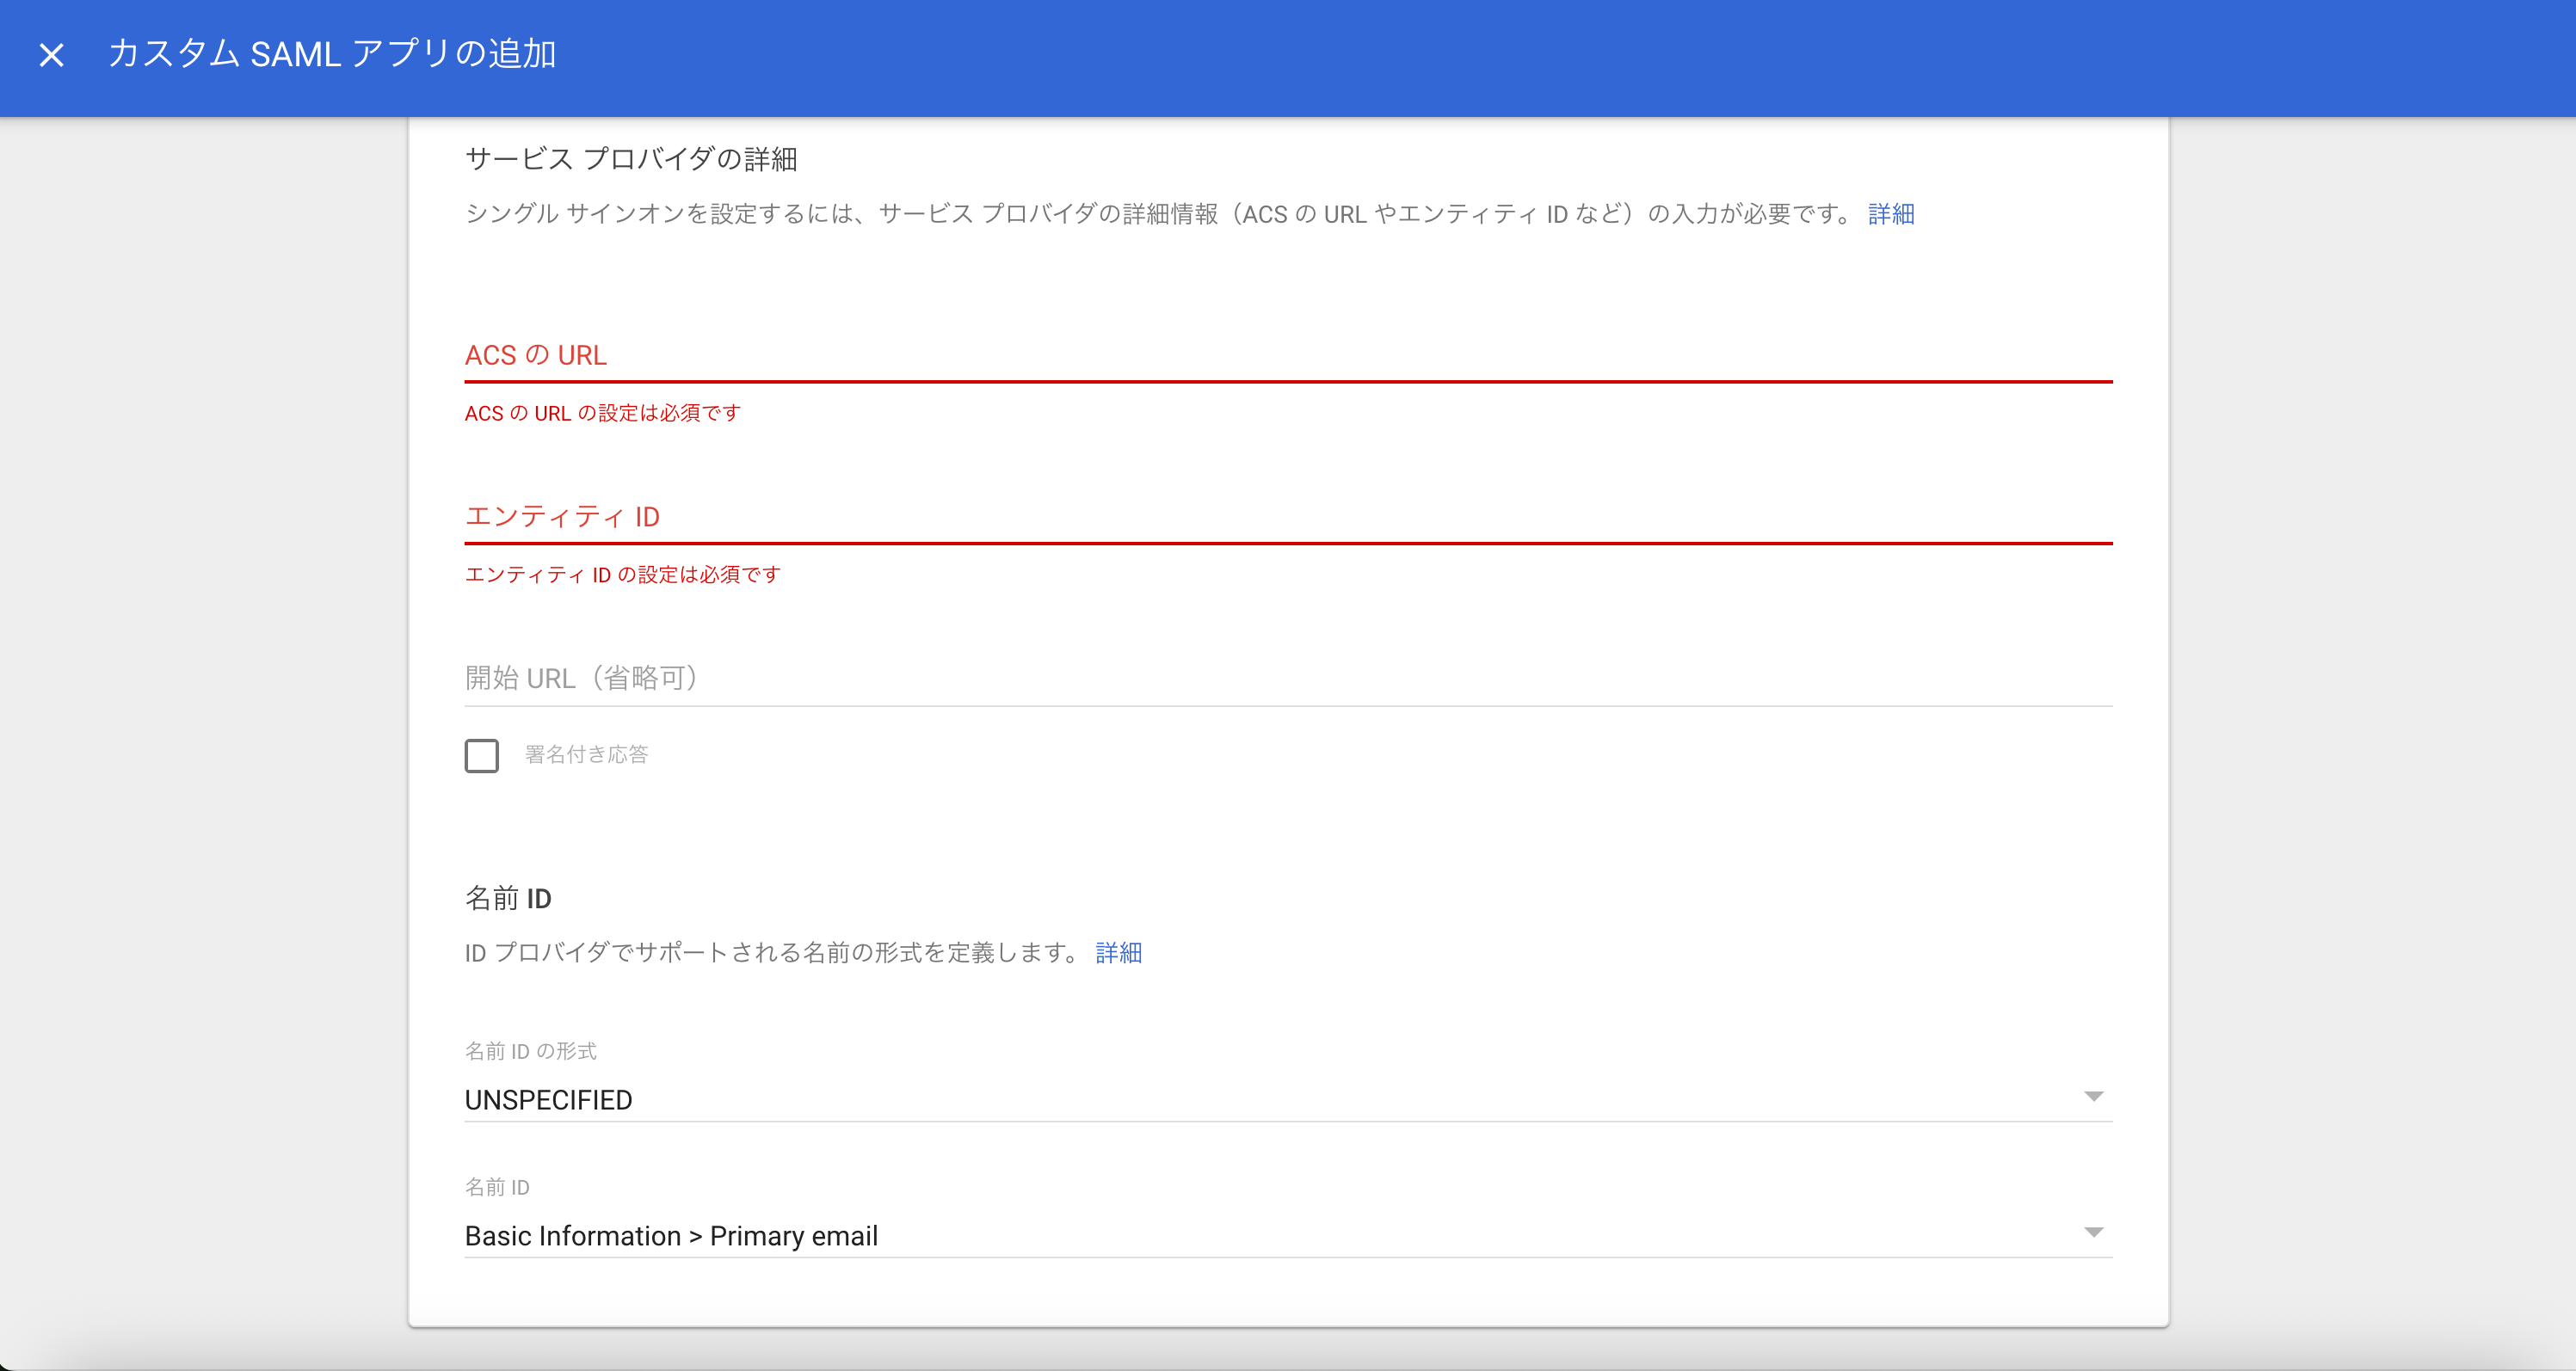
Task: Focus the エンティティ ID text field
Action: click(1287, 517)
